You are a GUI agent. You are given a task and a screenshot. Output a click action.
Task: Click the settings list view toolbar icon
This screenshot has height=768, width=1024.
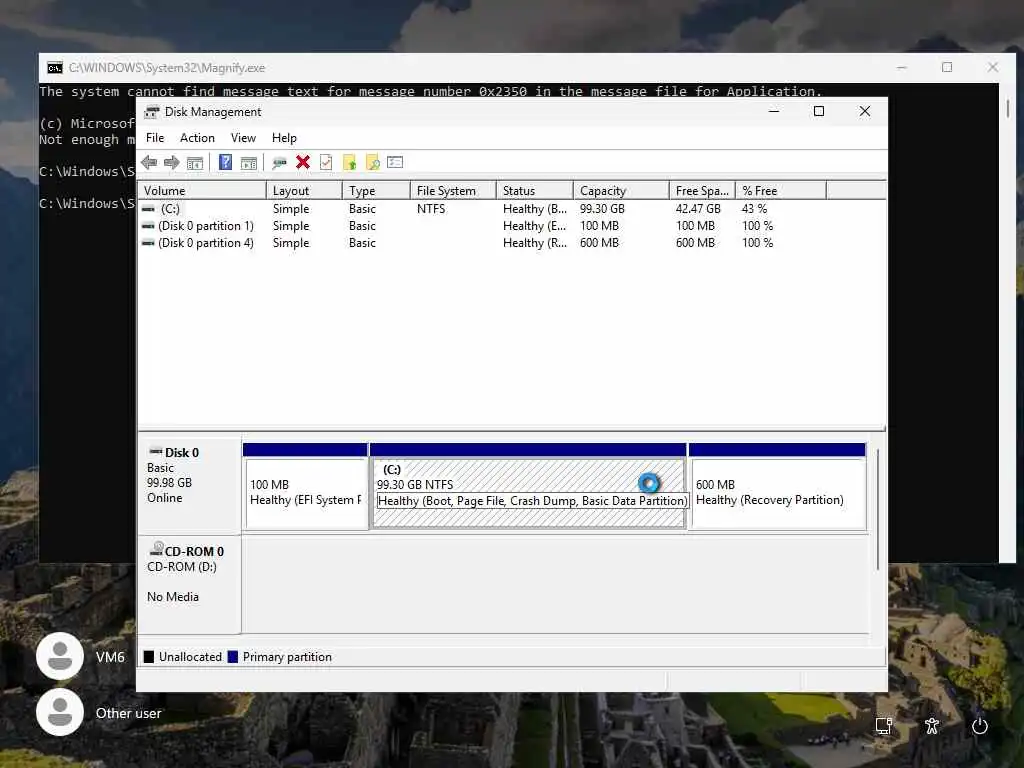395,163
